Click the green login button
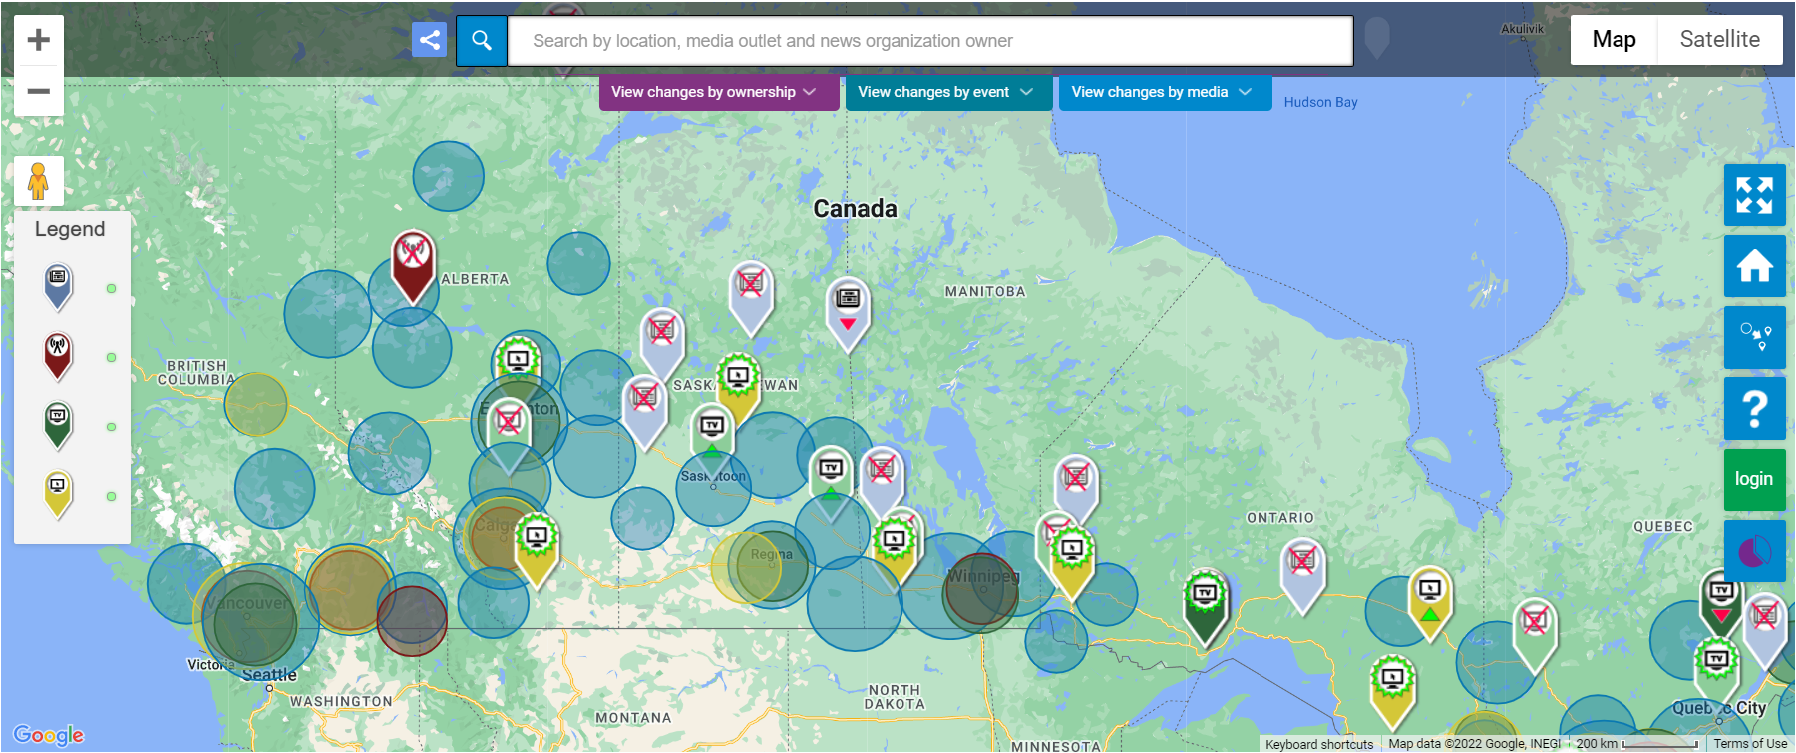1796x753 pixels. click(1754, 479)
